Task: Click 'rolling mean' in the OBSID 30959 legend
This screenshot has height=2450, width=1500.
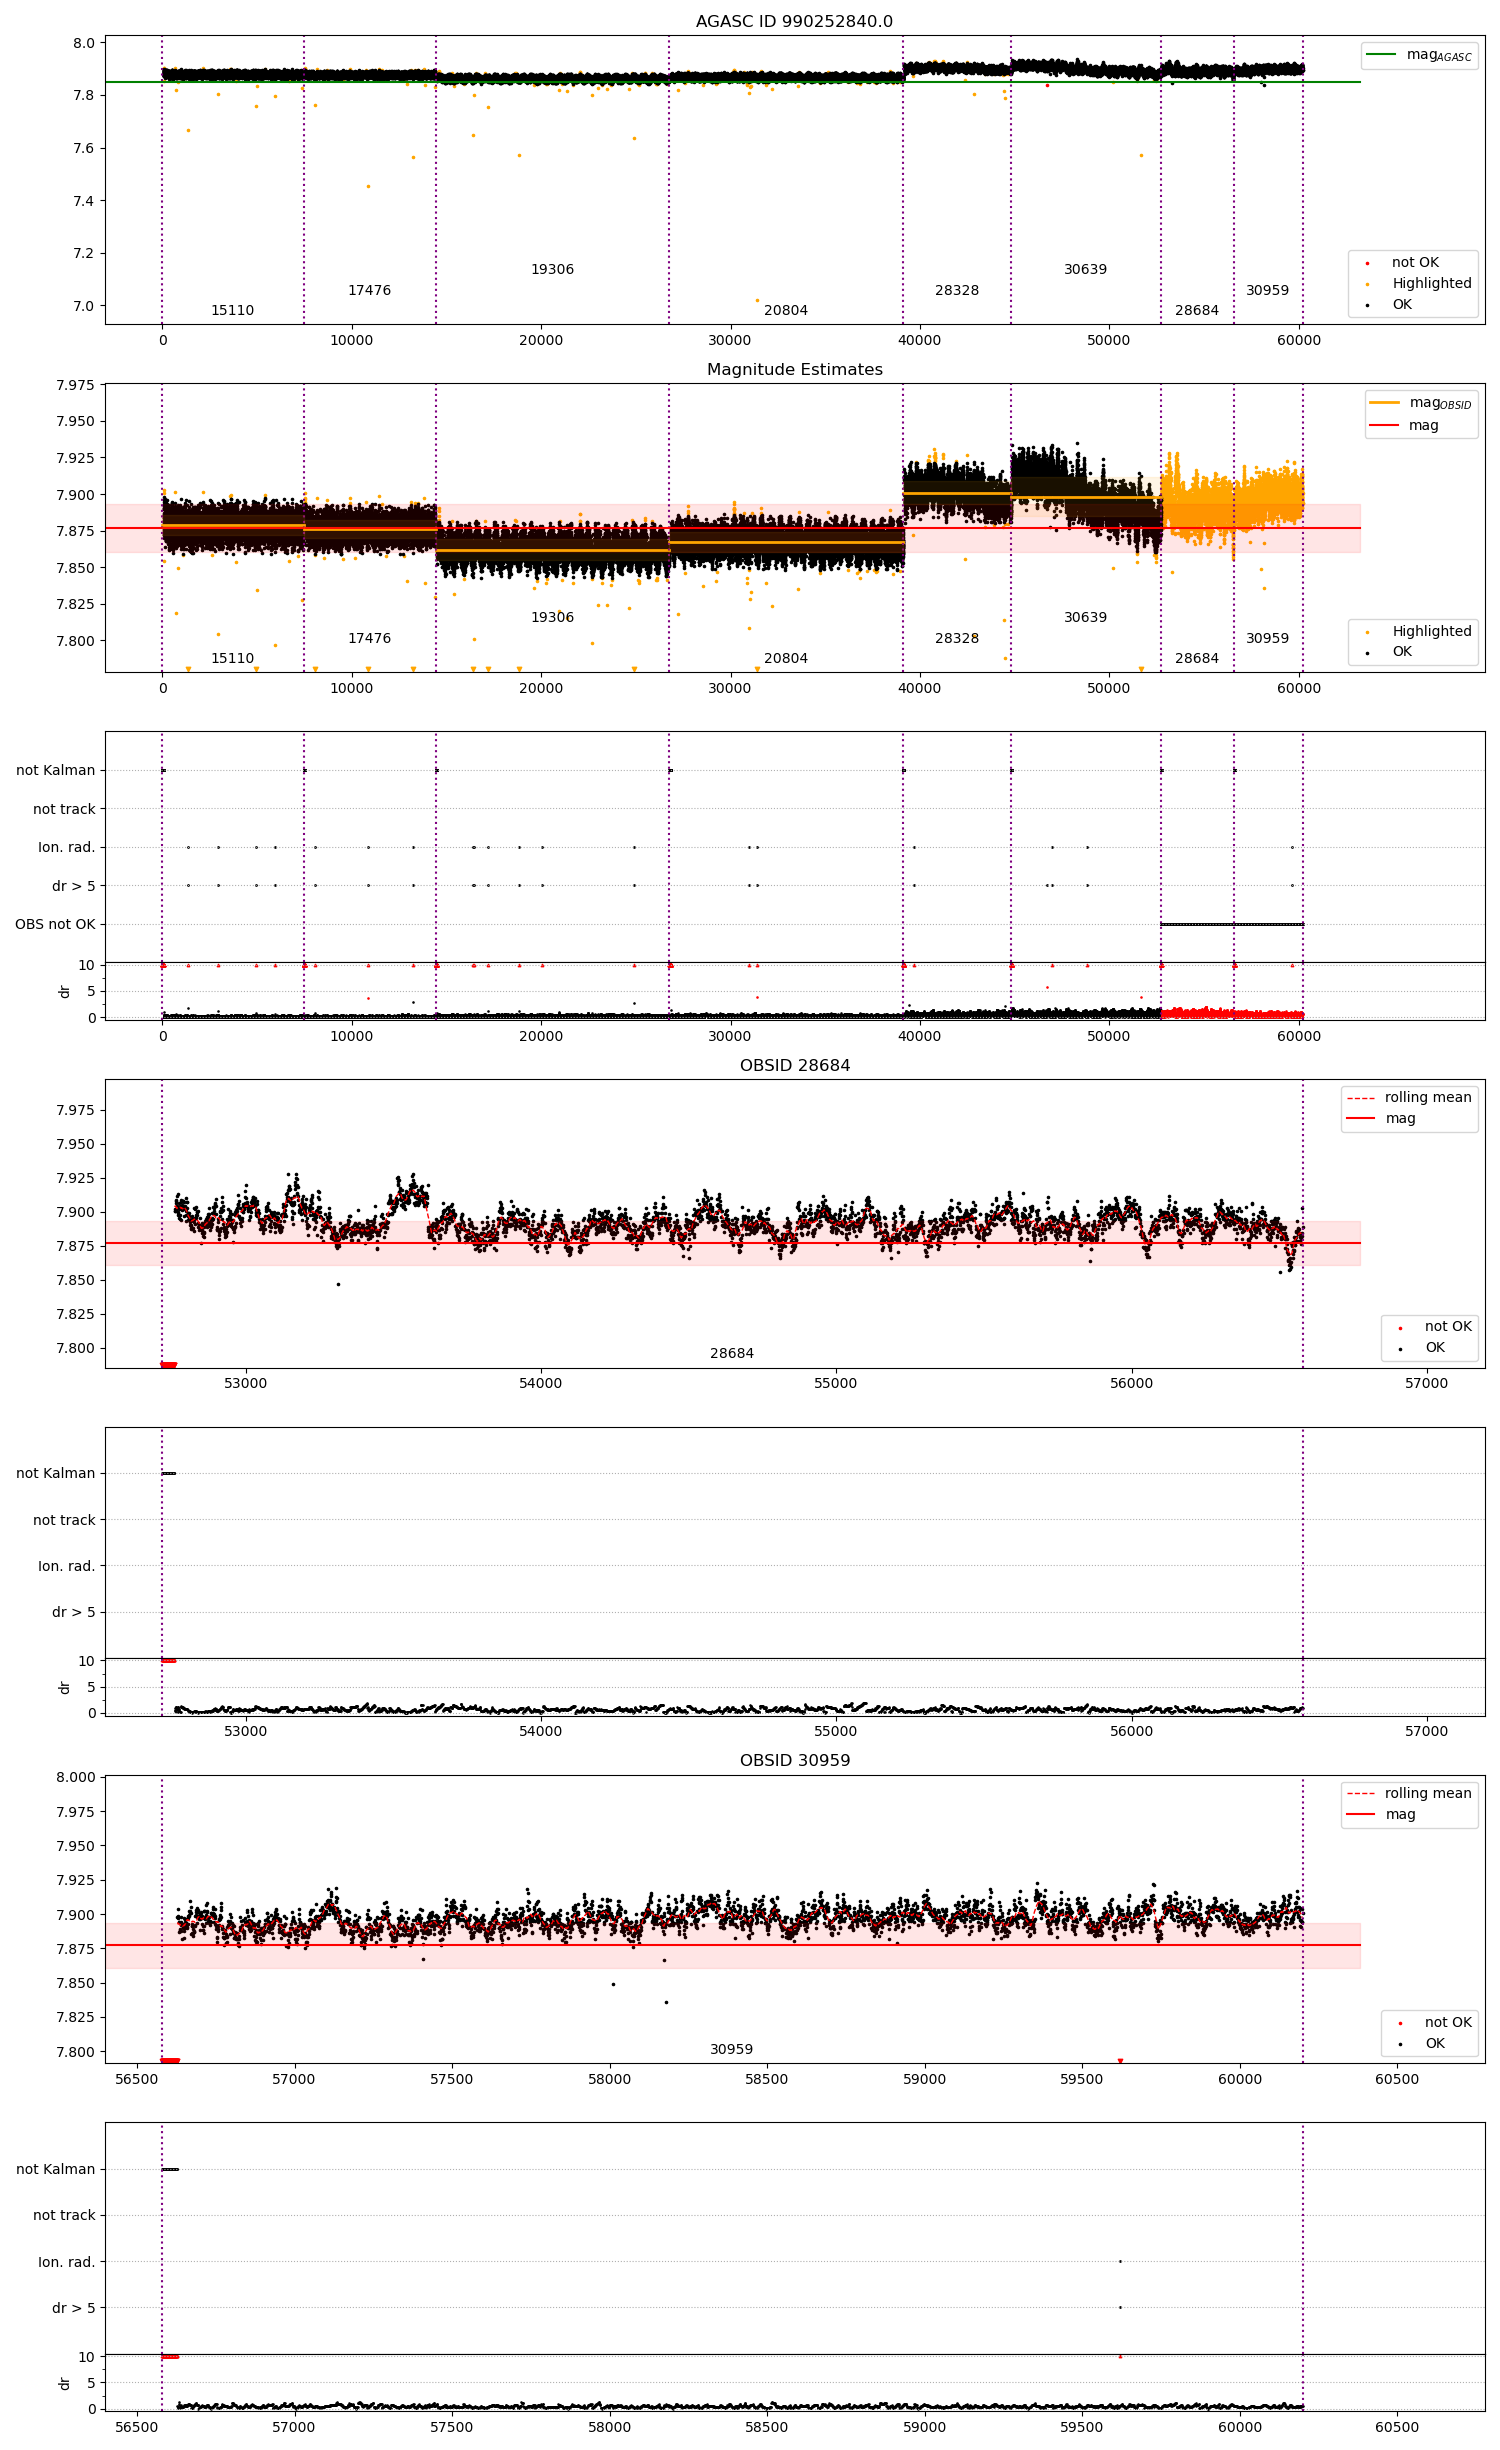Action: point(1427,1793)
